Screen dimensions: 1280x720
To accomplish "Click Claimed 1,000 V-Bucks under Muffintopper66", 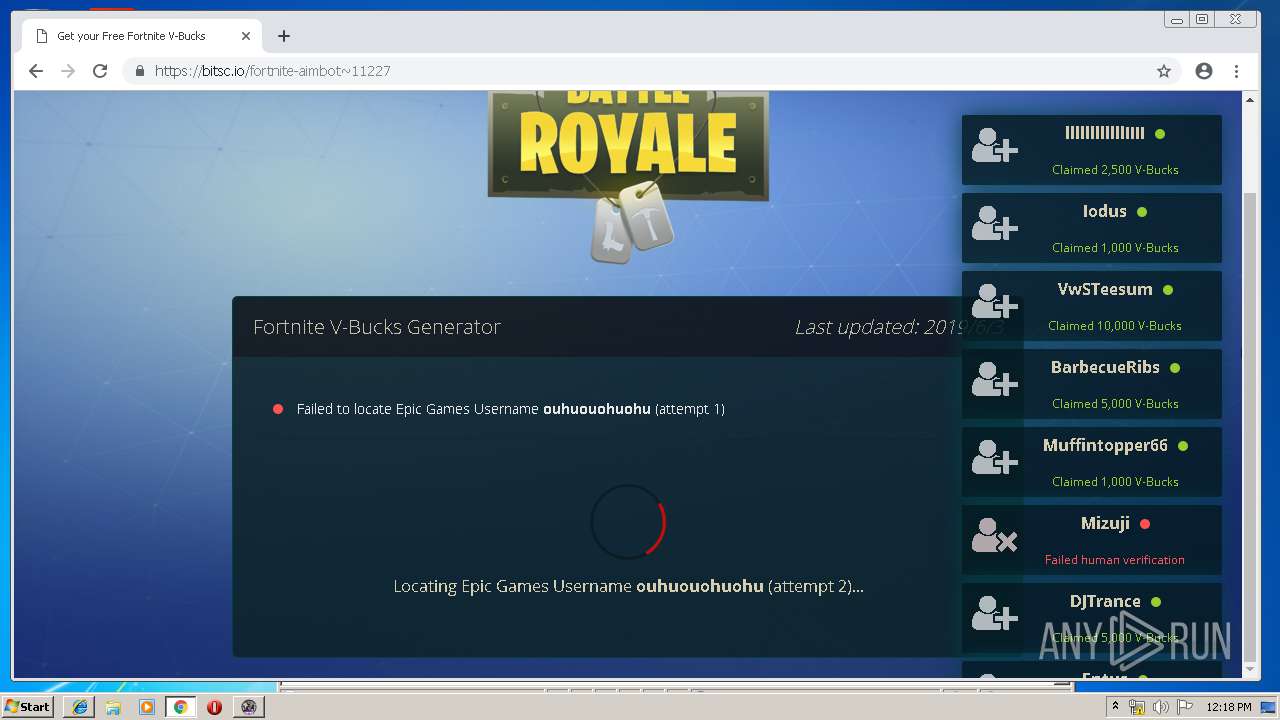I will coord(1115,482).
